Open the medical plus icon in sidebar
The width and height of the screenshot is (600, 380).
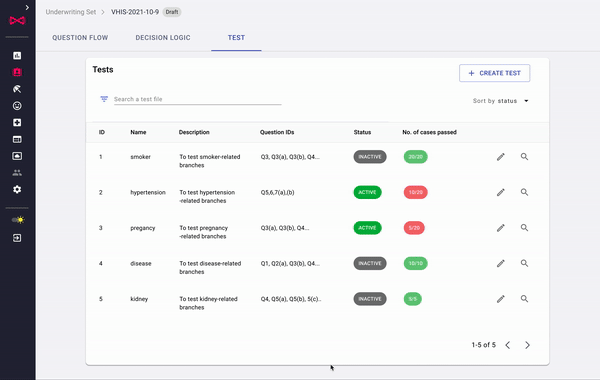click(x=17, y=122)
